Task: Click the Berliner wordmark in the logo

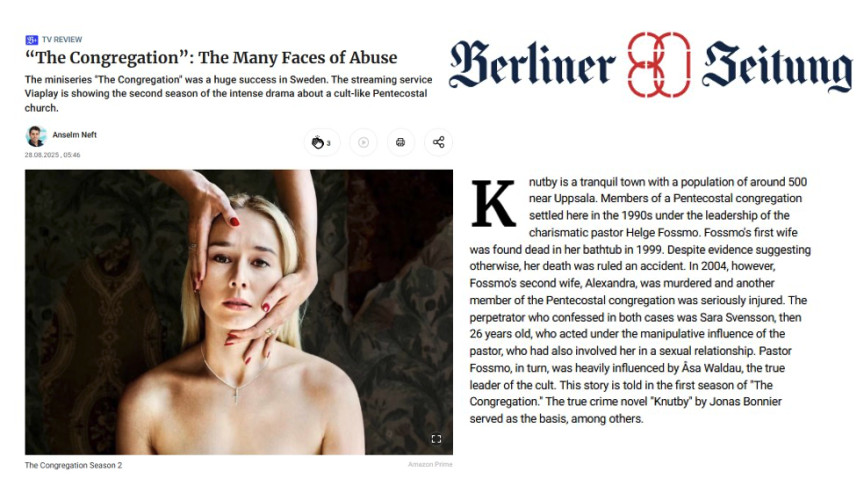Action: (x=532, y=66)
